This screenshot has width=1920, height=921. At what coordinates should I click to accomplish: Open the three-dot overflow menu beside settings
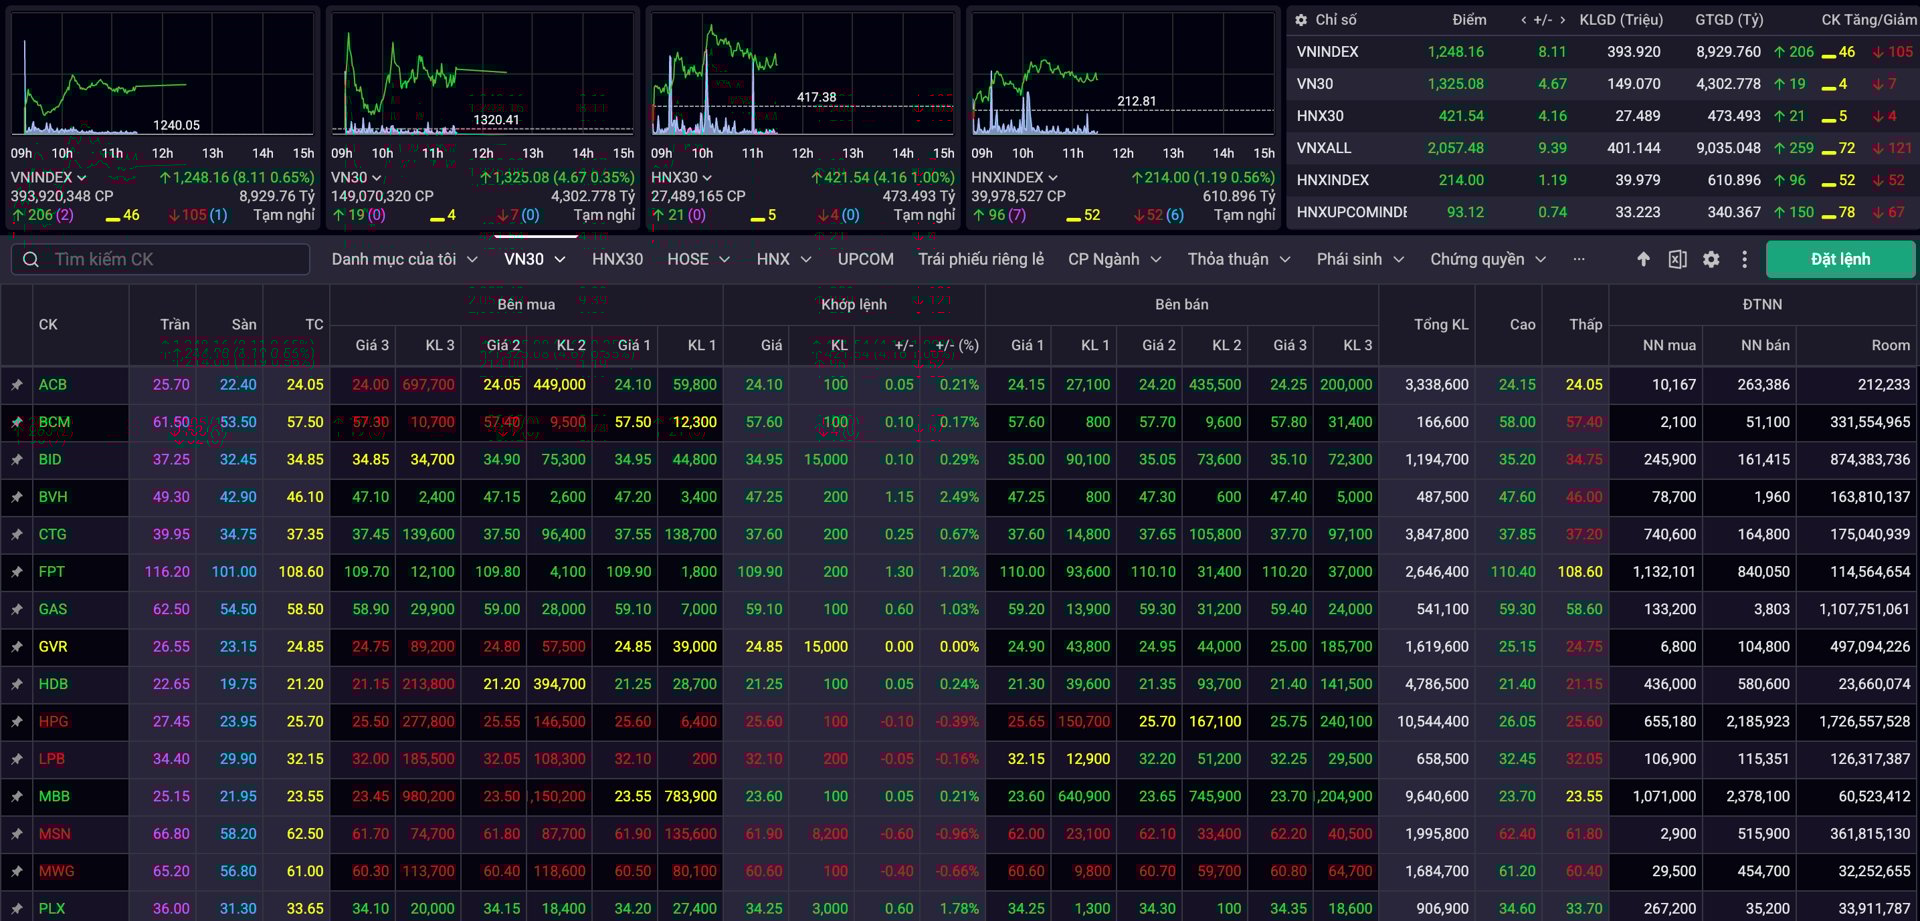click(x=1745, y=259)
